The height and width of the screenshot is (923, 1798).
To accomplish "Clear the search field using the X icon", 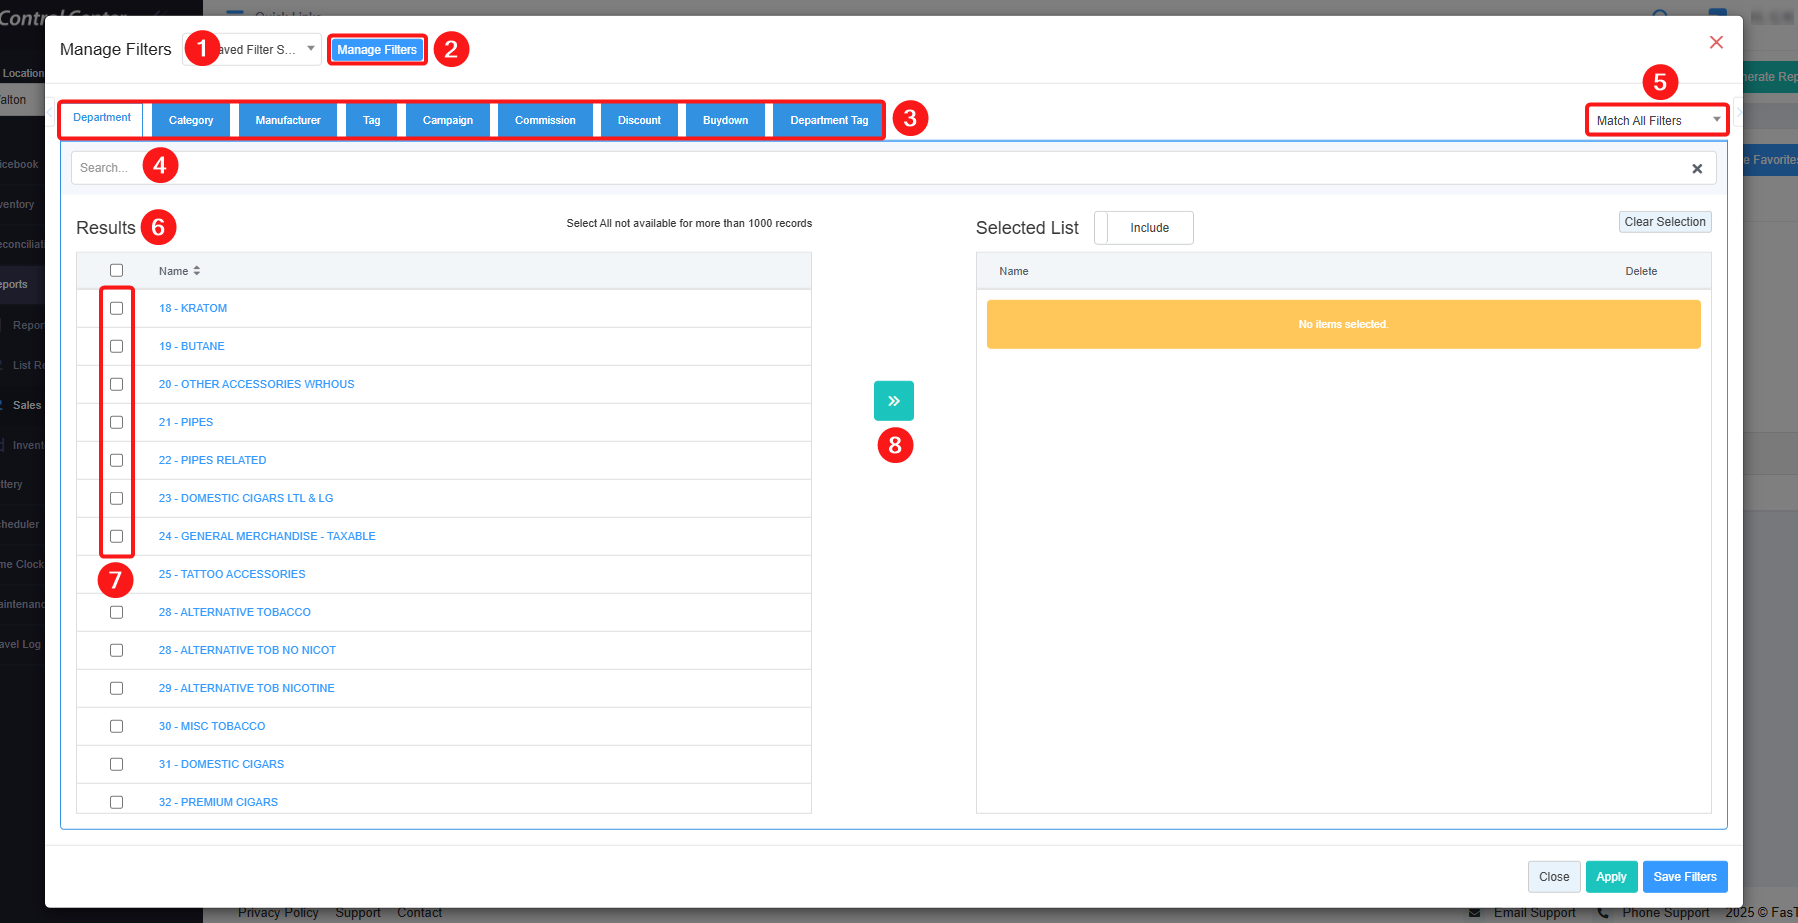I will click(x=1696, y=169).
